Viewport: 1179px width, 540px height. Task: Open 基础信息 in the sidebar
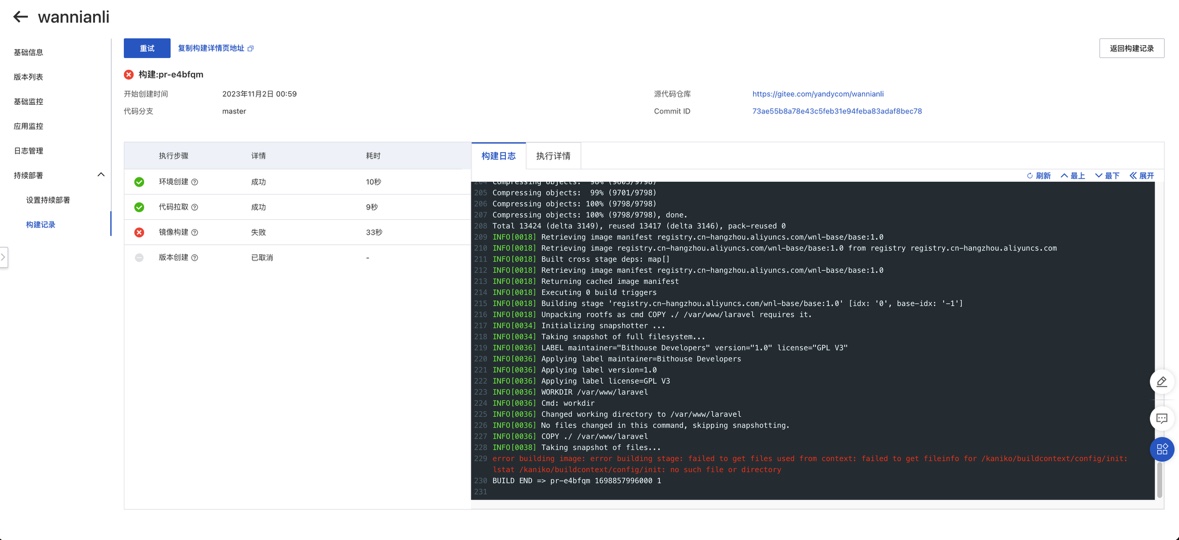click(29, 52)
